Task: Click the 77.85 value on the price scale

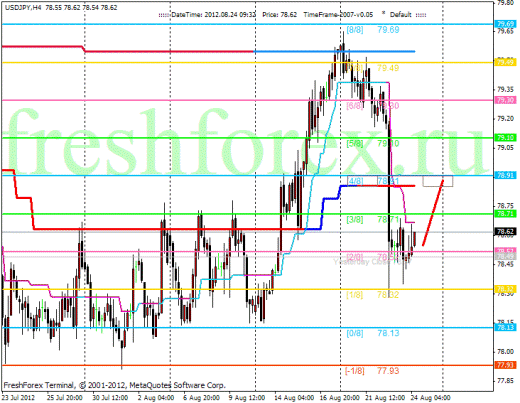Action: coord(505,380)
